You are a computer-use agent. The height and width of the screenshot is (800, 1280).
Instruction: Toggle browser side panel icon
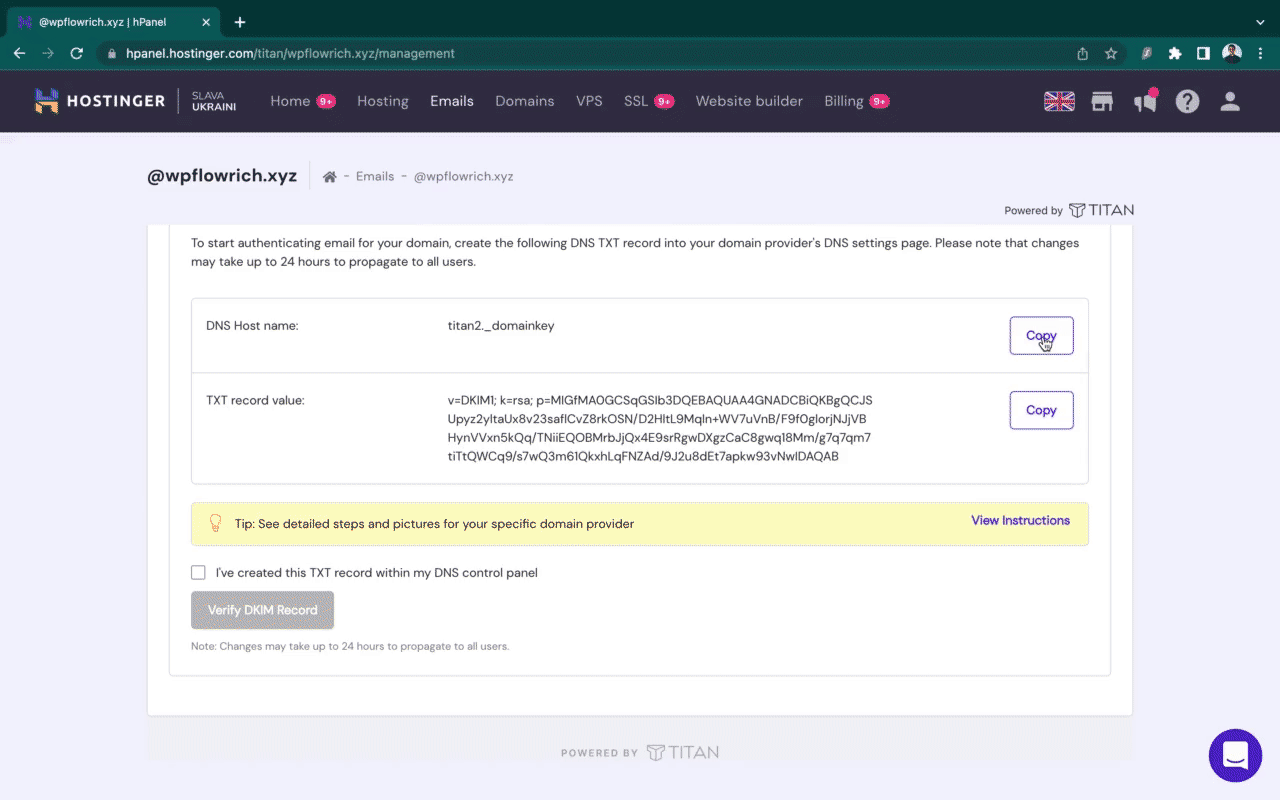point(1204,54)
